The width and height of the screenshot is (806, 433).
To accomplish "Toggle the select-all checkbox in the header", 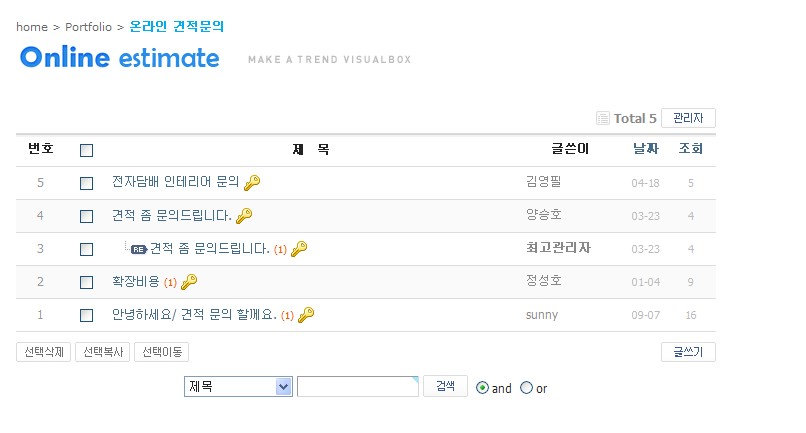I will [x=86, y=150].
